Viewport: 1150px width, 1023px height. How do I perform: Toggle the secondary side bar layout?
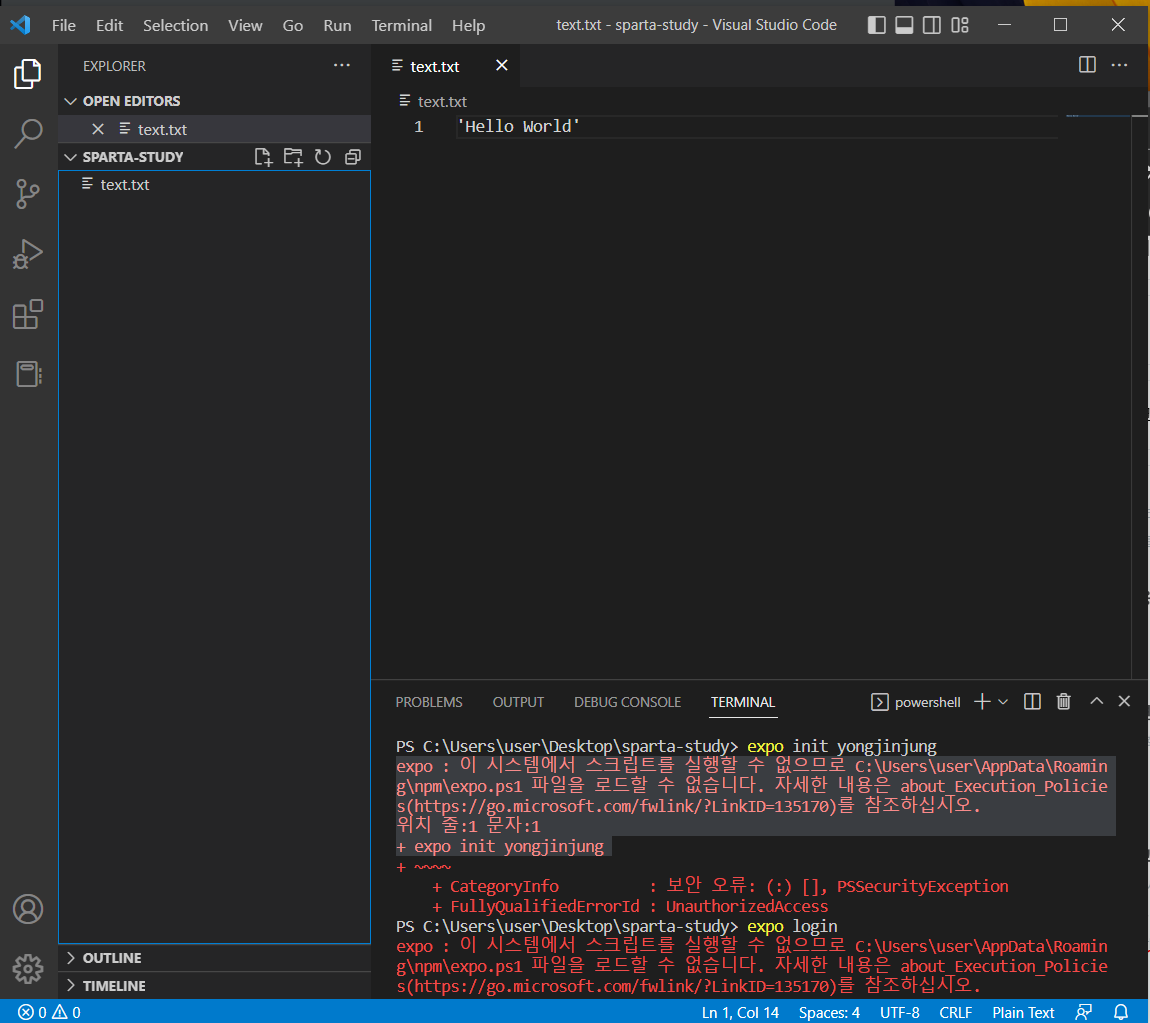pyautogui.click(x=932, y=25)
